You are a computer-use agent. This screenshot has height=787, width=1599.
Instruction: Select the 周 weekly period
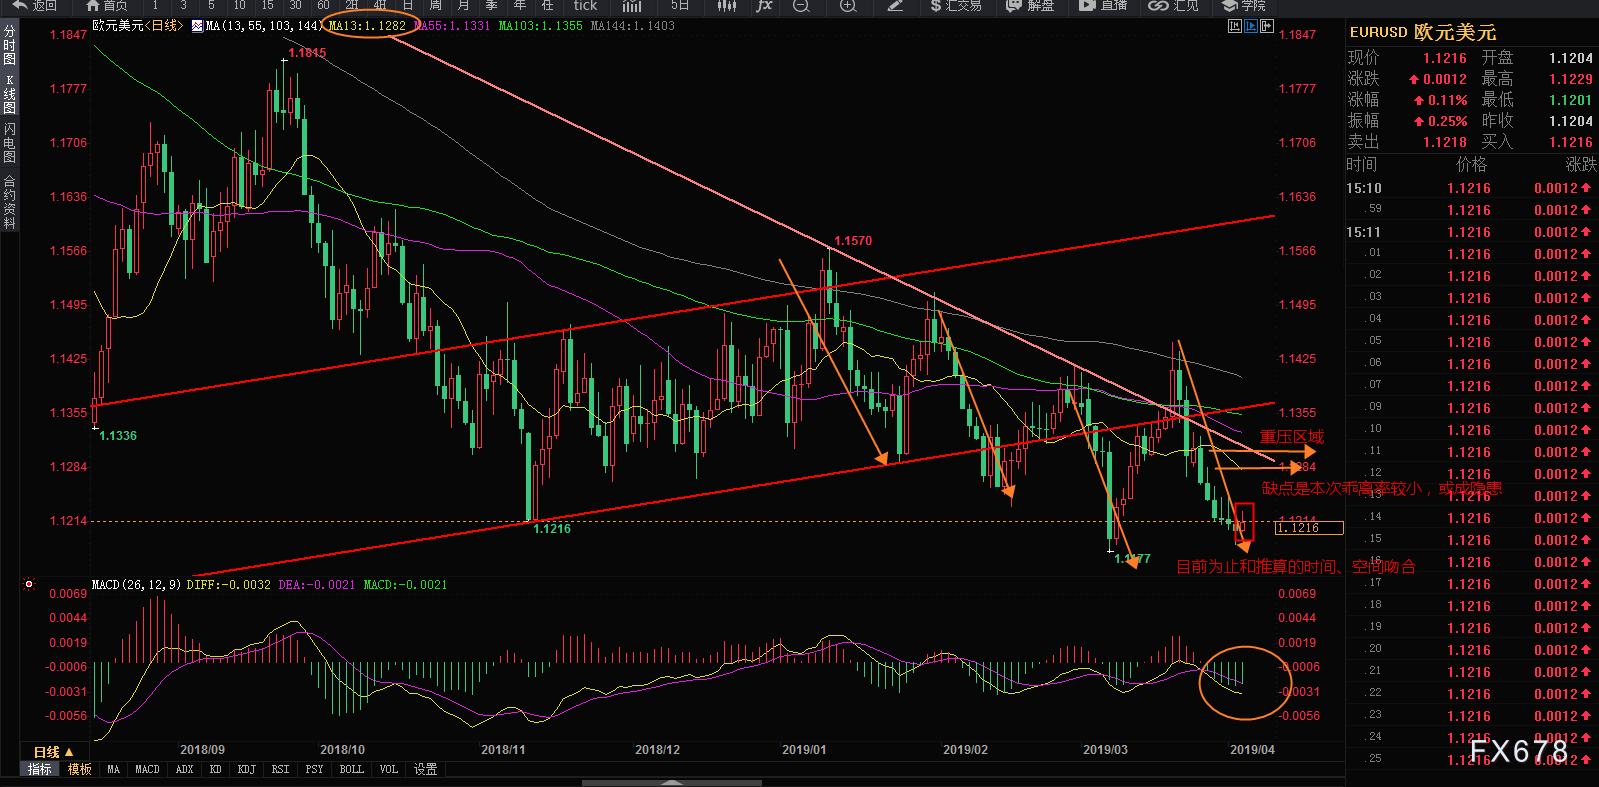click(x=435, y=5)
